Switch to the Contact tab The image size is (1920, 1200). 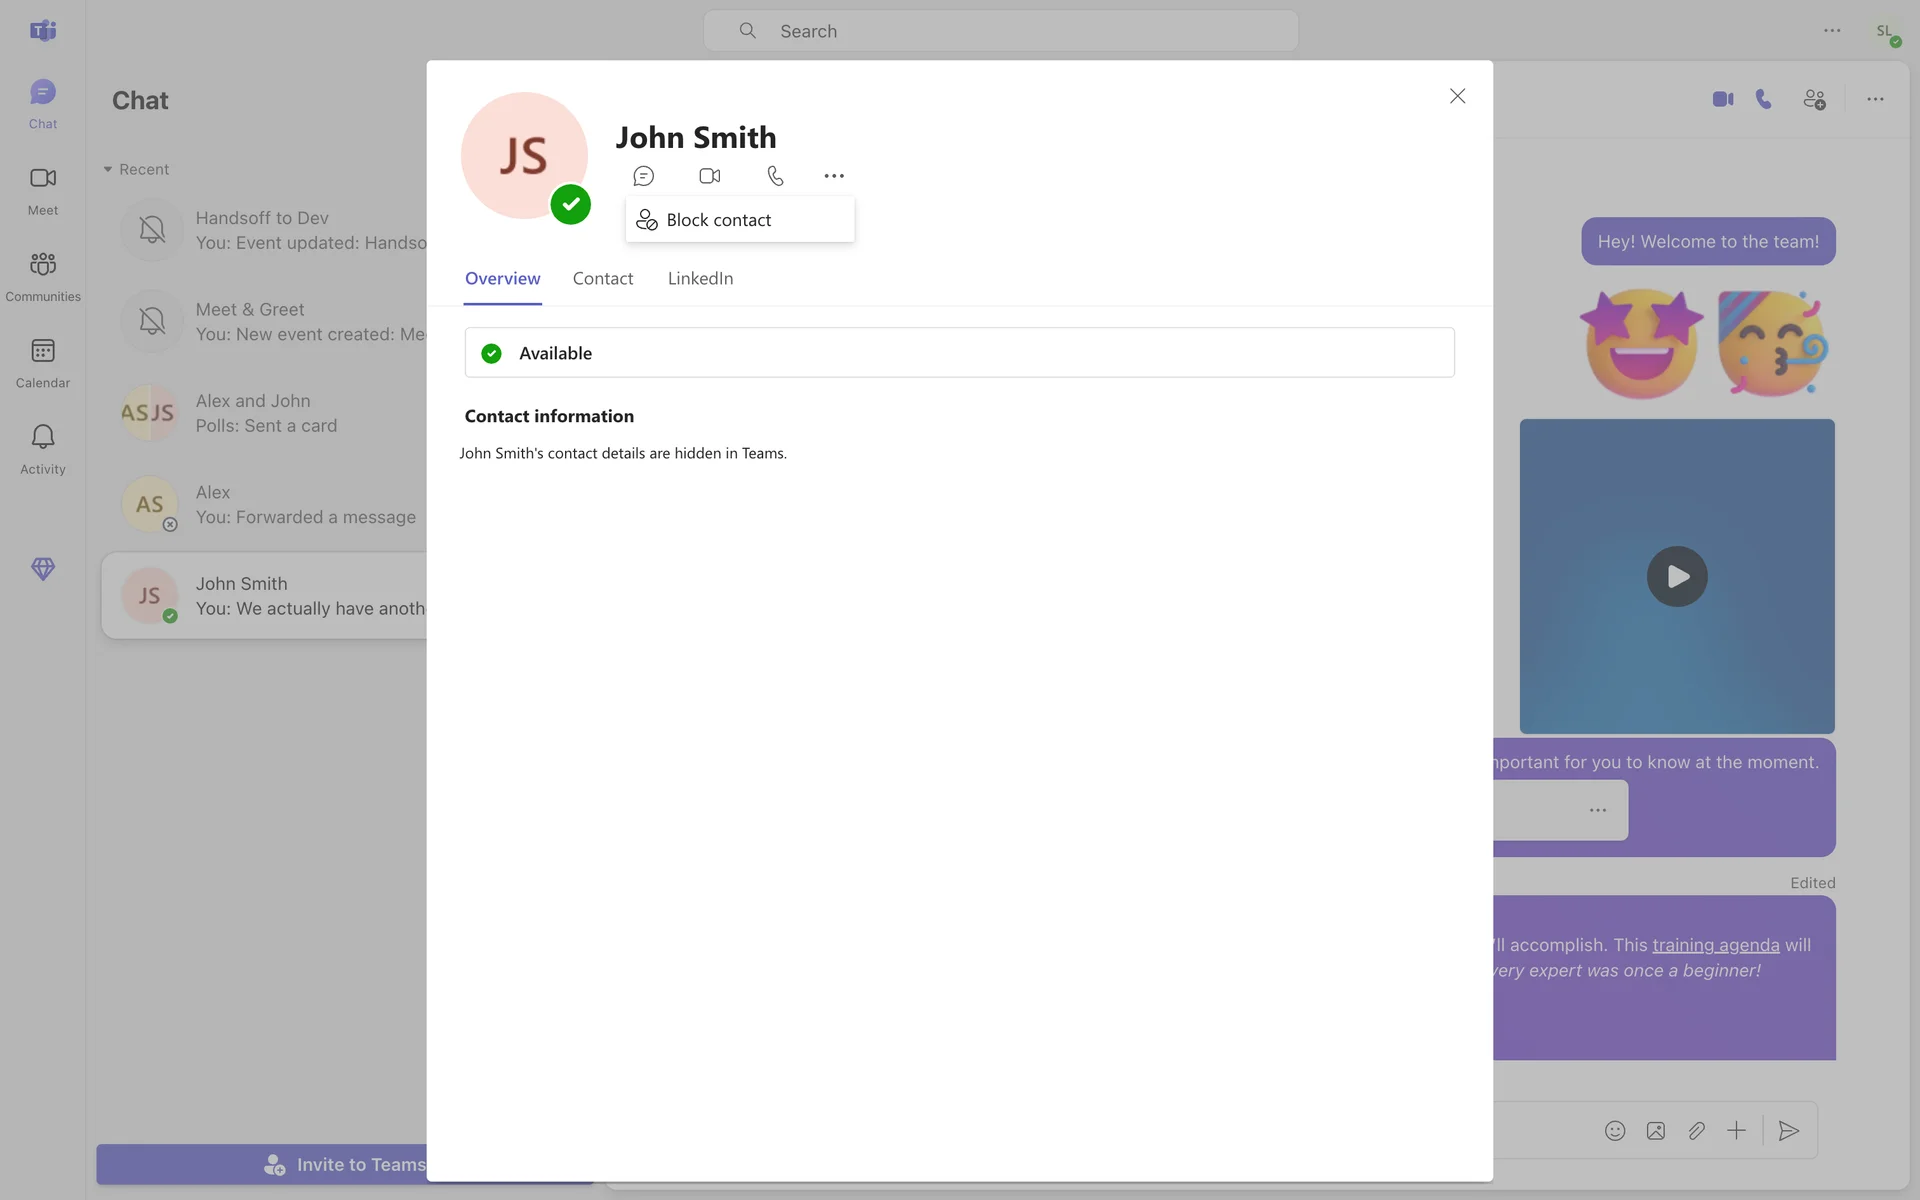[x=602, y=279]
